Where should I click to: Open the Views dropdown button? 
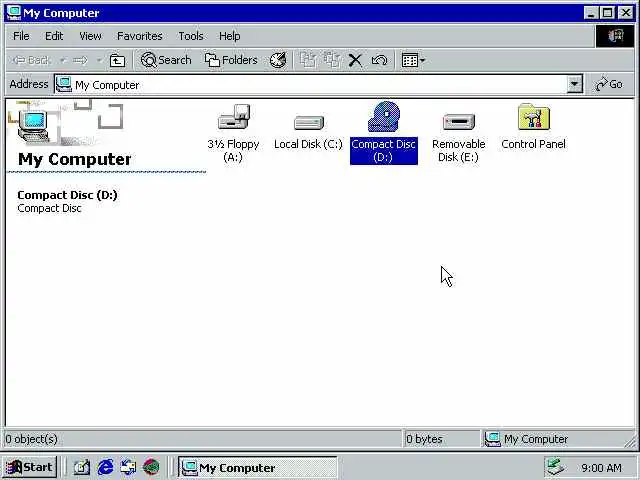(x=413, y=60)
